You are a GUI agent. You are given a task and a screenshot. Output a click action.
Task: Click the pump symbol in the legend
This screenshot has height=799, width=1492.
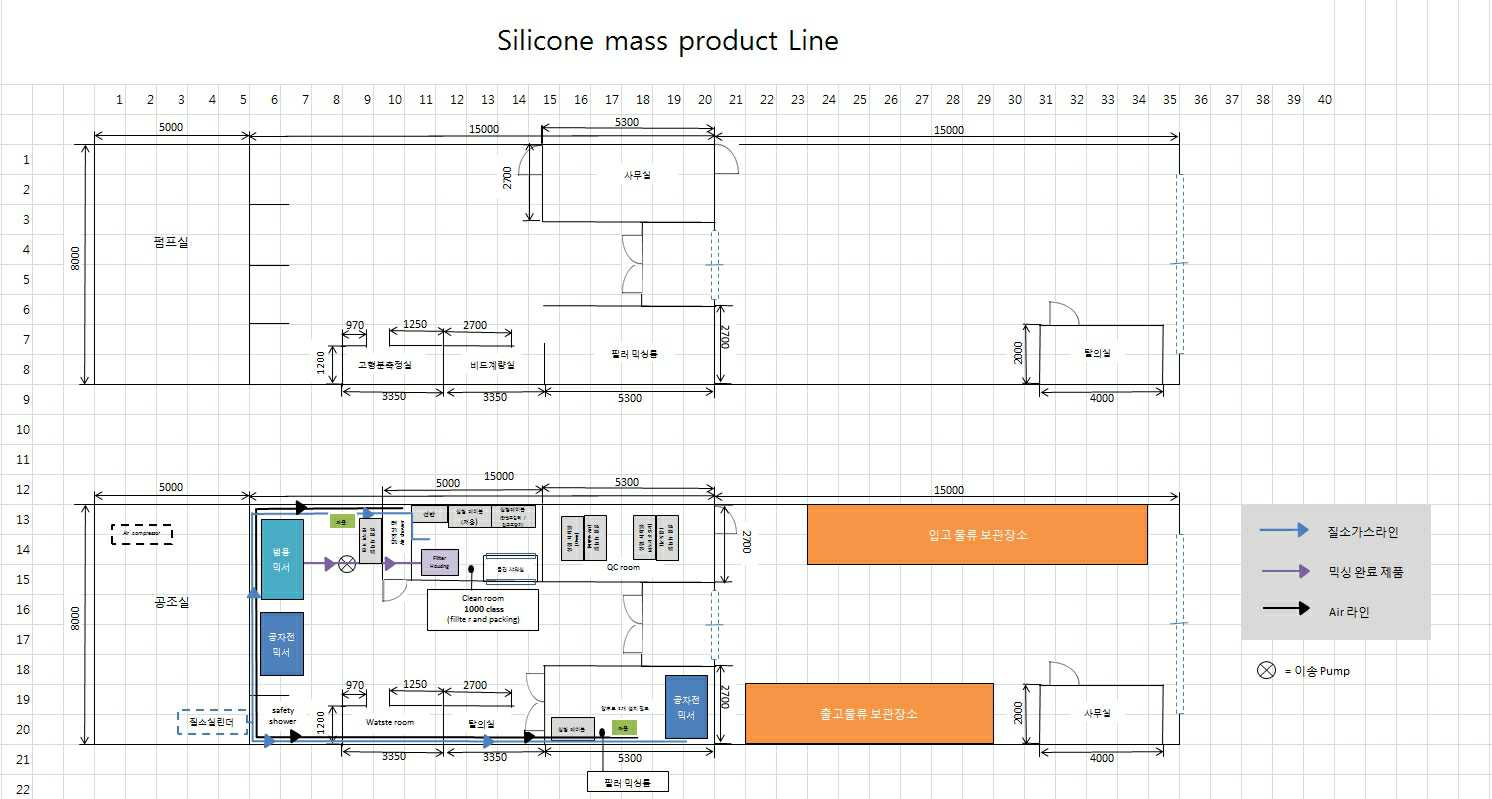tap(1266, 671)
